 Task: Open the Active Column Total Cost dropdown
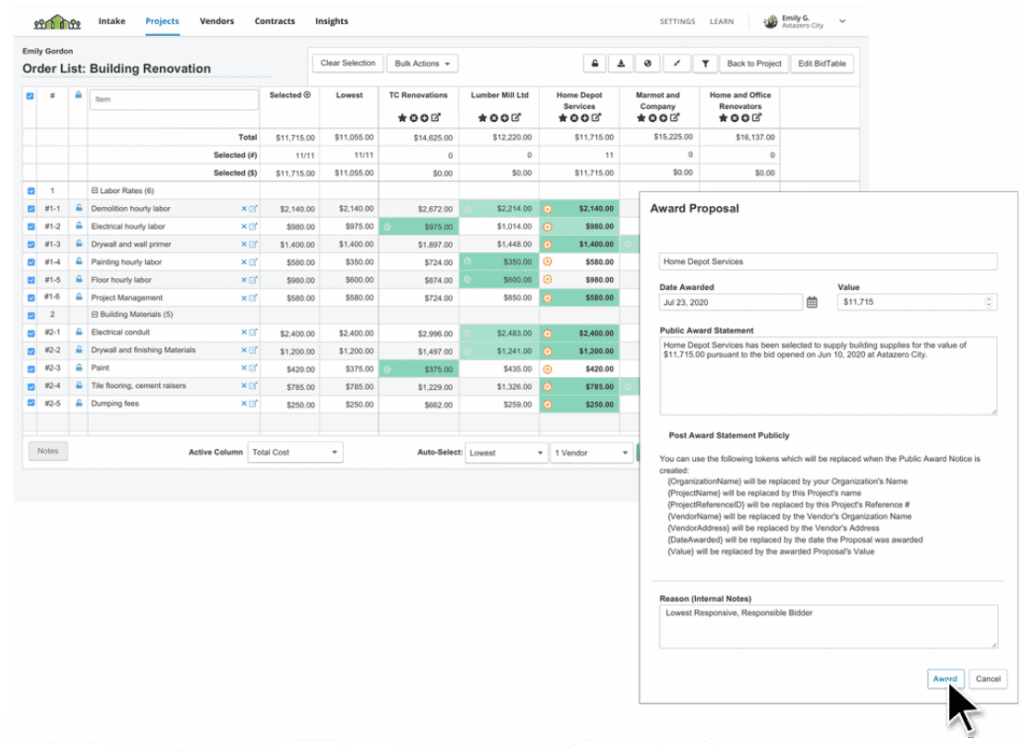(x=295, y=453)
